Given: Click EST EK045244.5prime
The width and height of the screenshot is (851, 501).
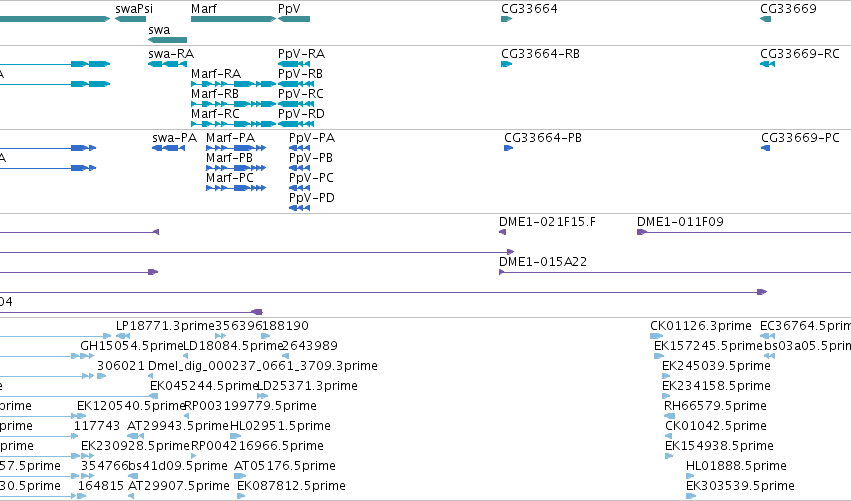Looking at the screenshot, I should pos(204,386).
